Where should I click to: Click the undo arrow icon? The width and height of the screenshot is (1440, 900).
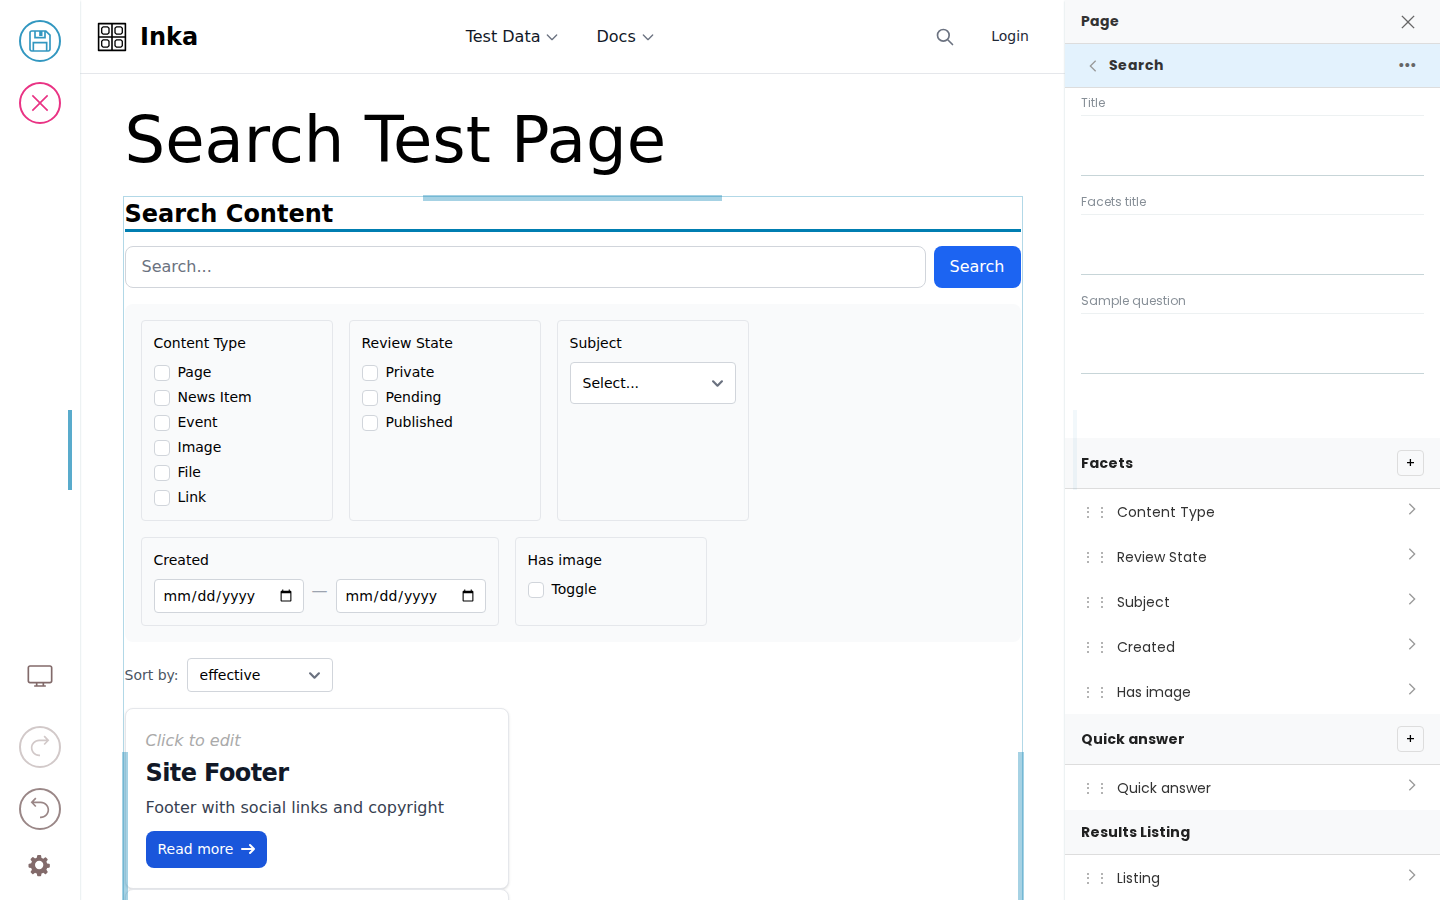pos(40,809)
